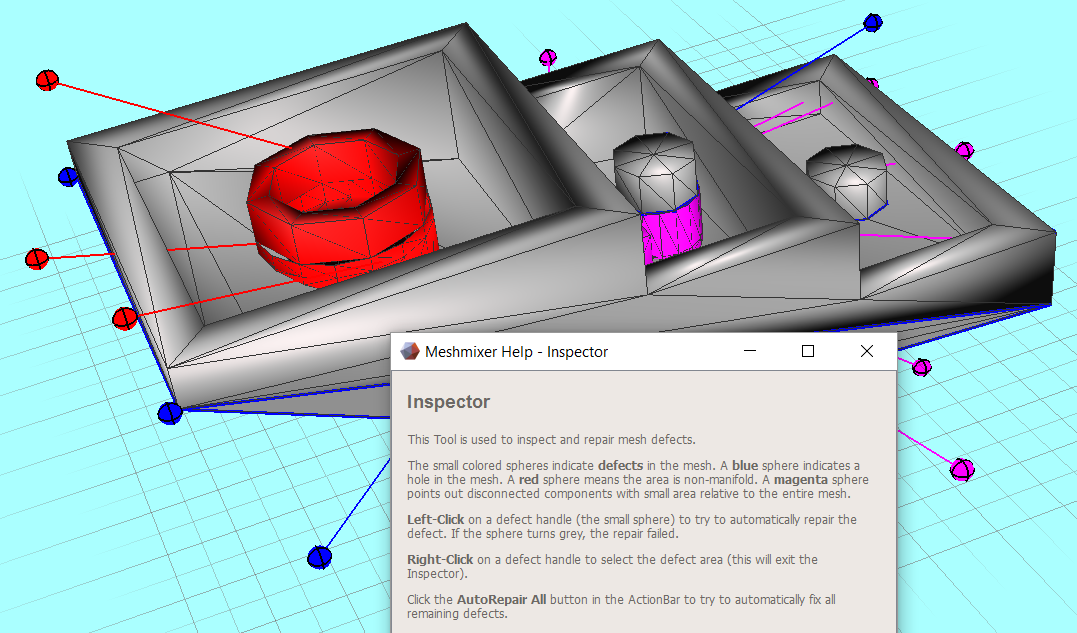Repair the magenta defect sphere on the far right edge
The image size is (1077, 633).
[964, 148]
